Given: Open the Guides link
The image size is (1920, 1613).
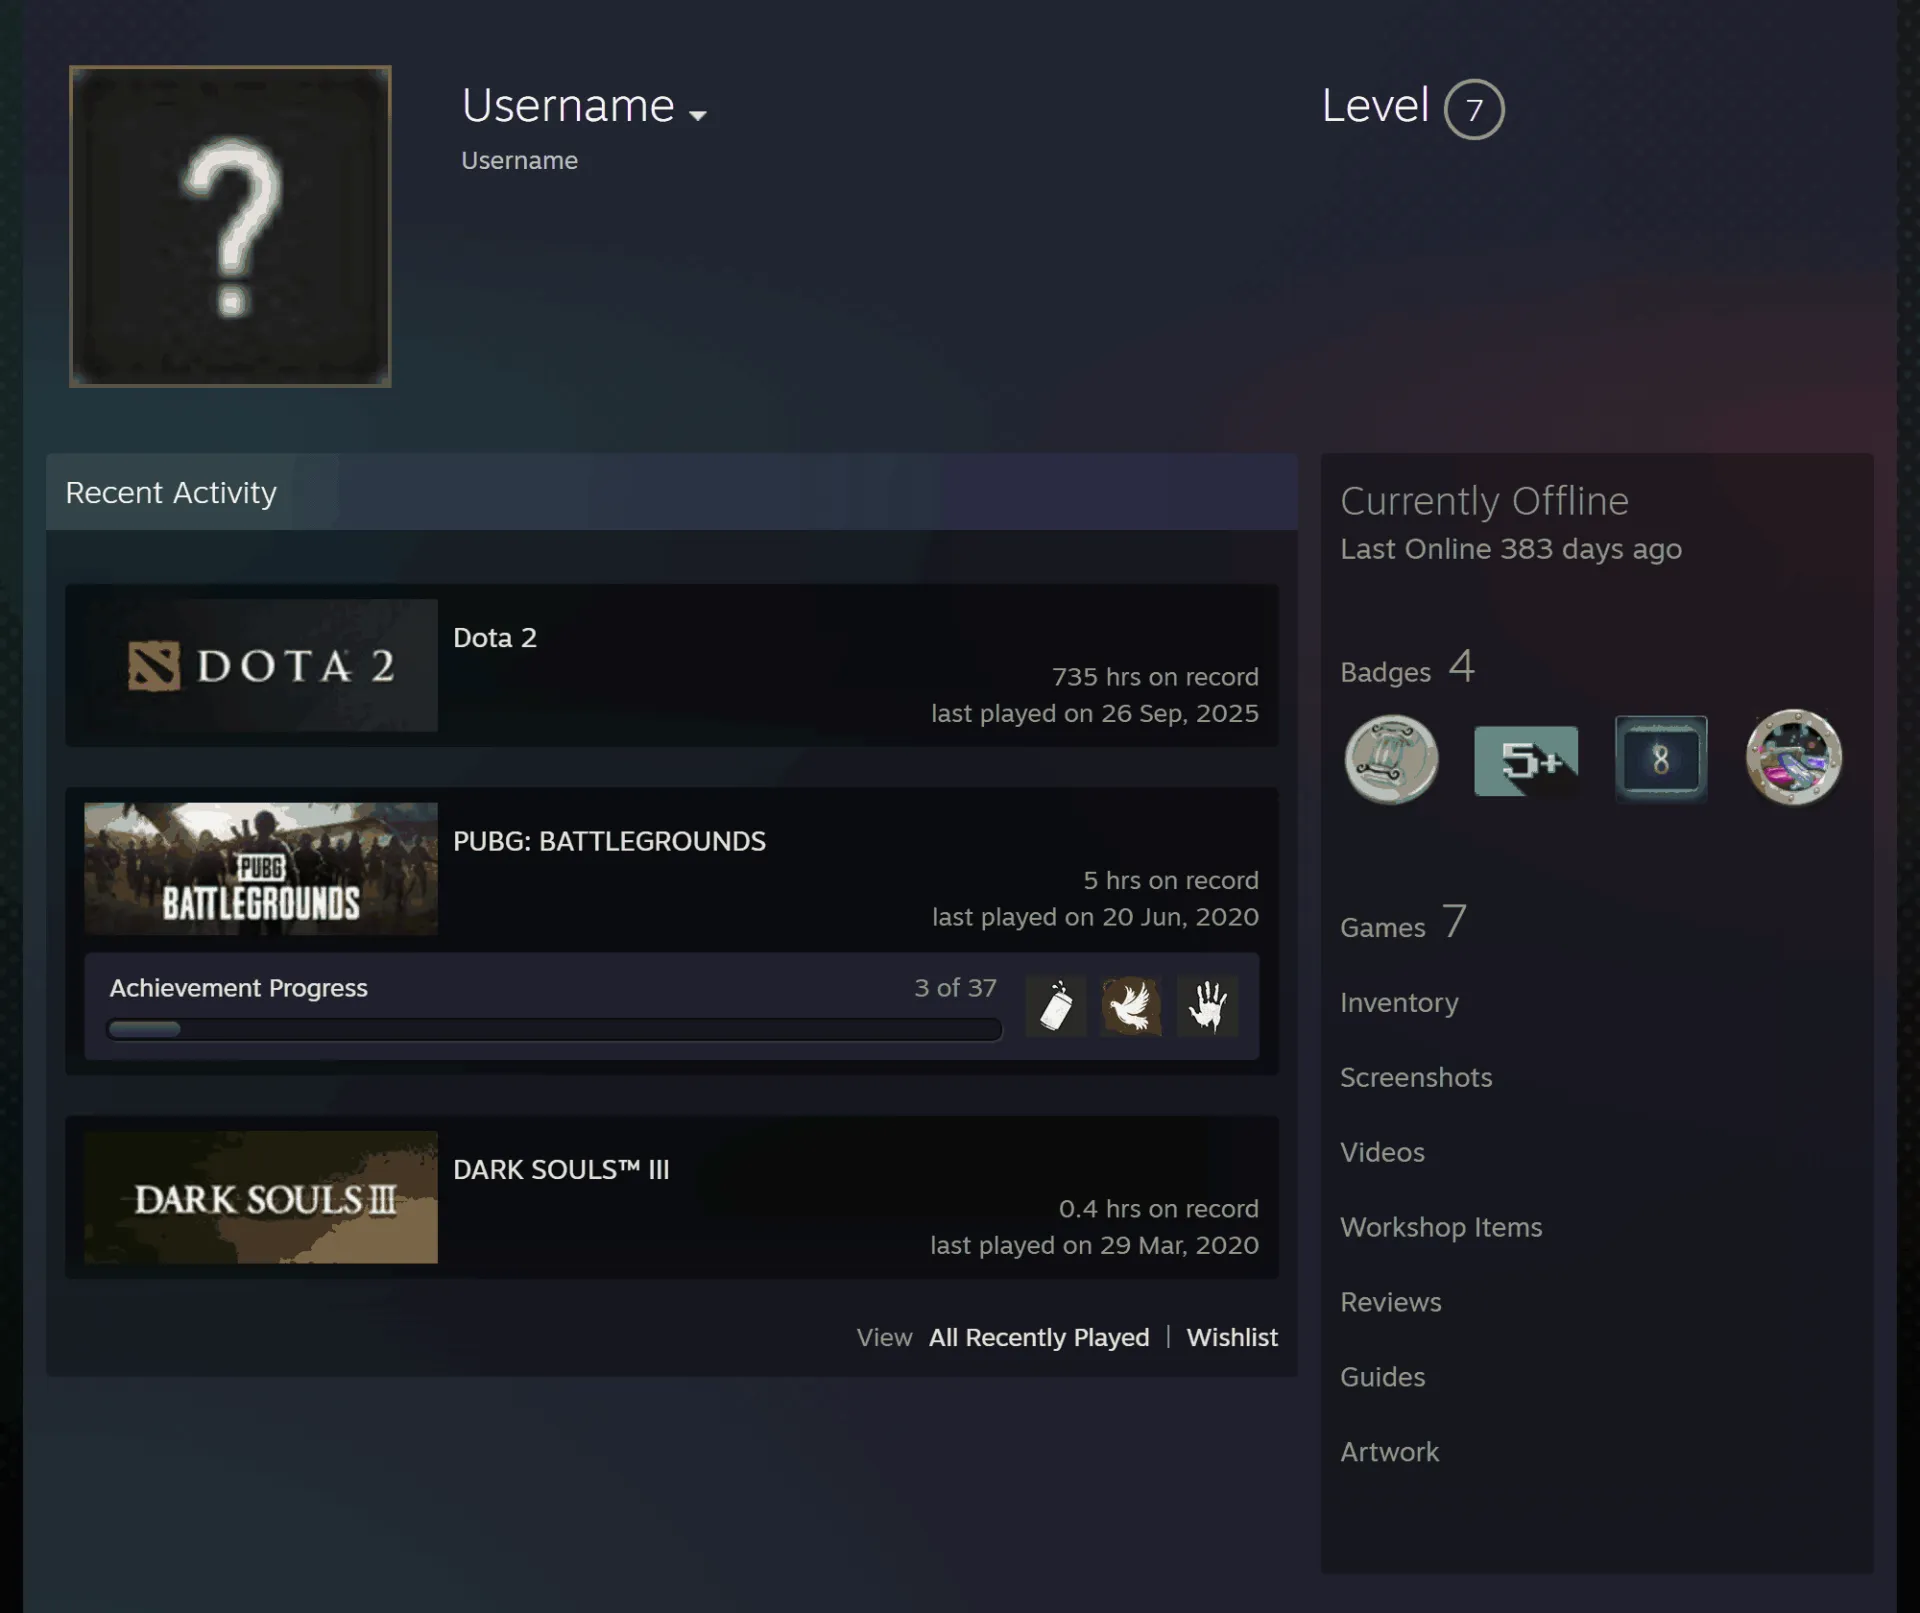Looking at the screenshot, I should [x=1383, y=1378].
